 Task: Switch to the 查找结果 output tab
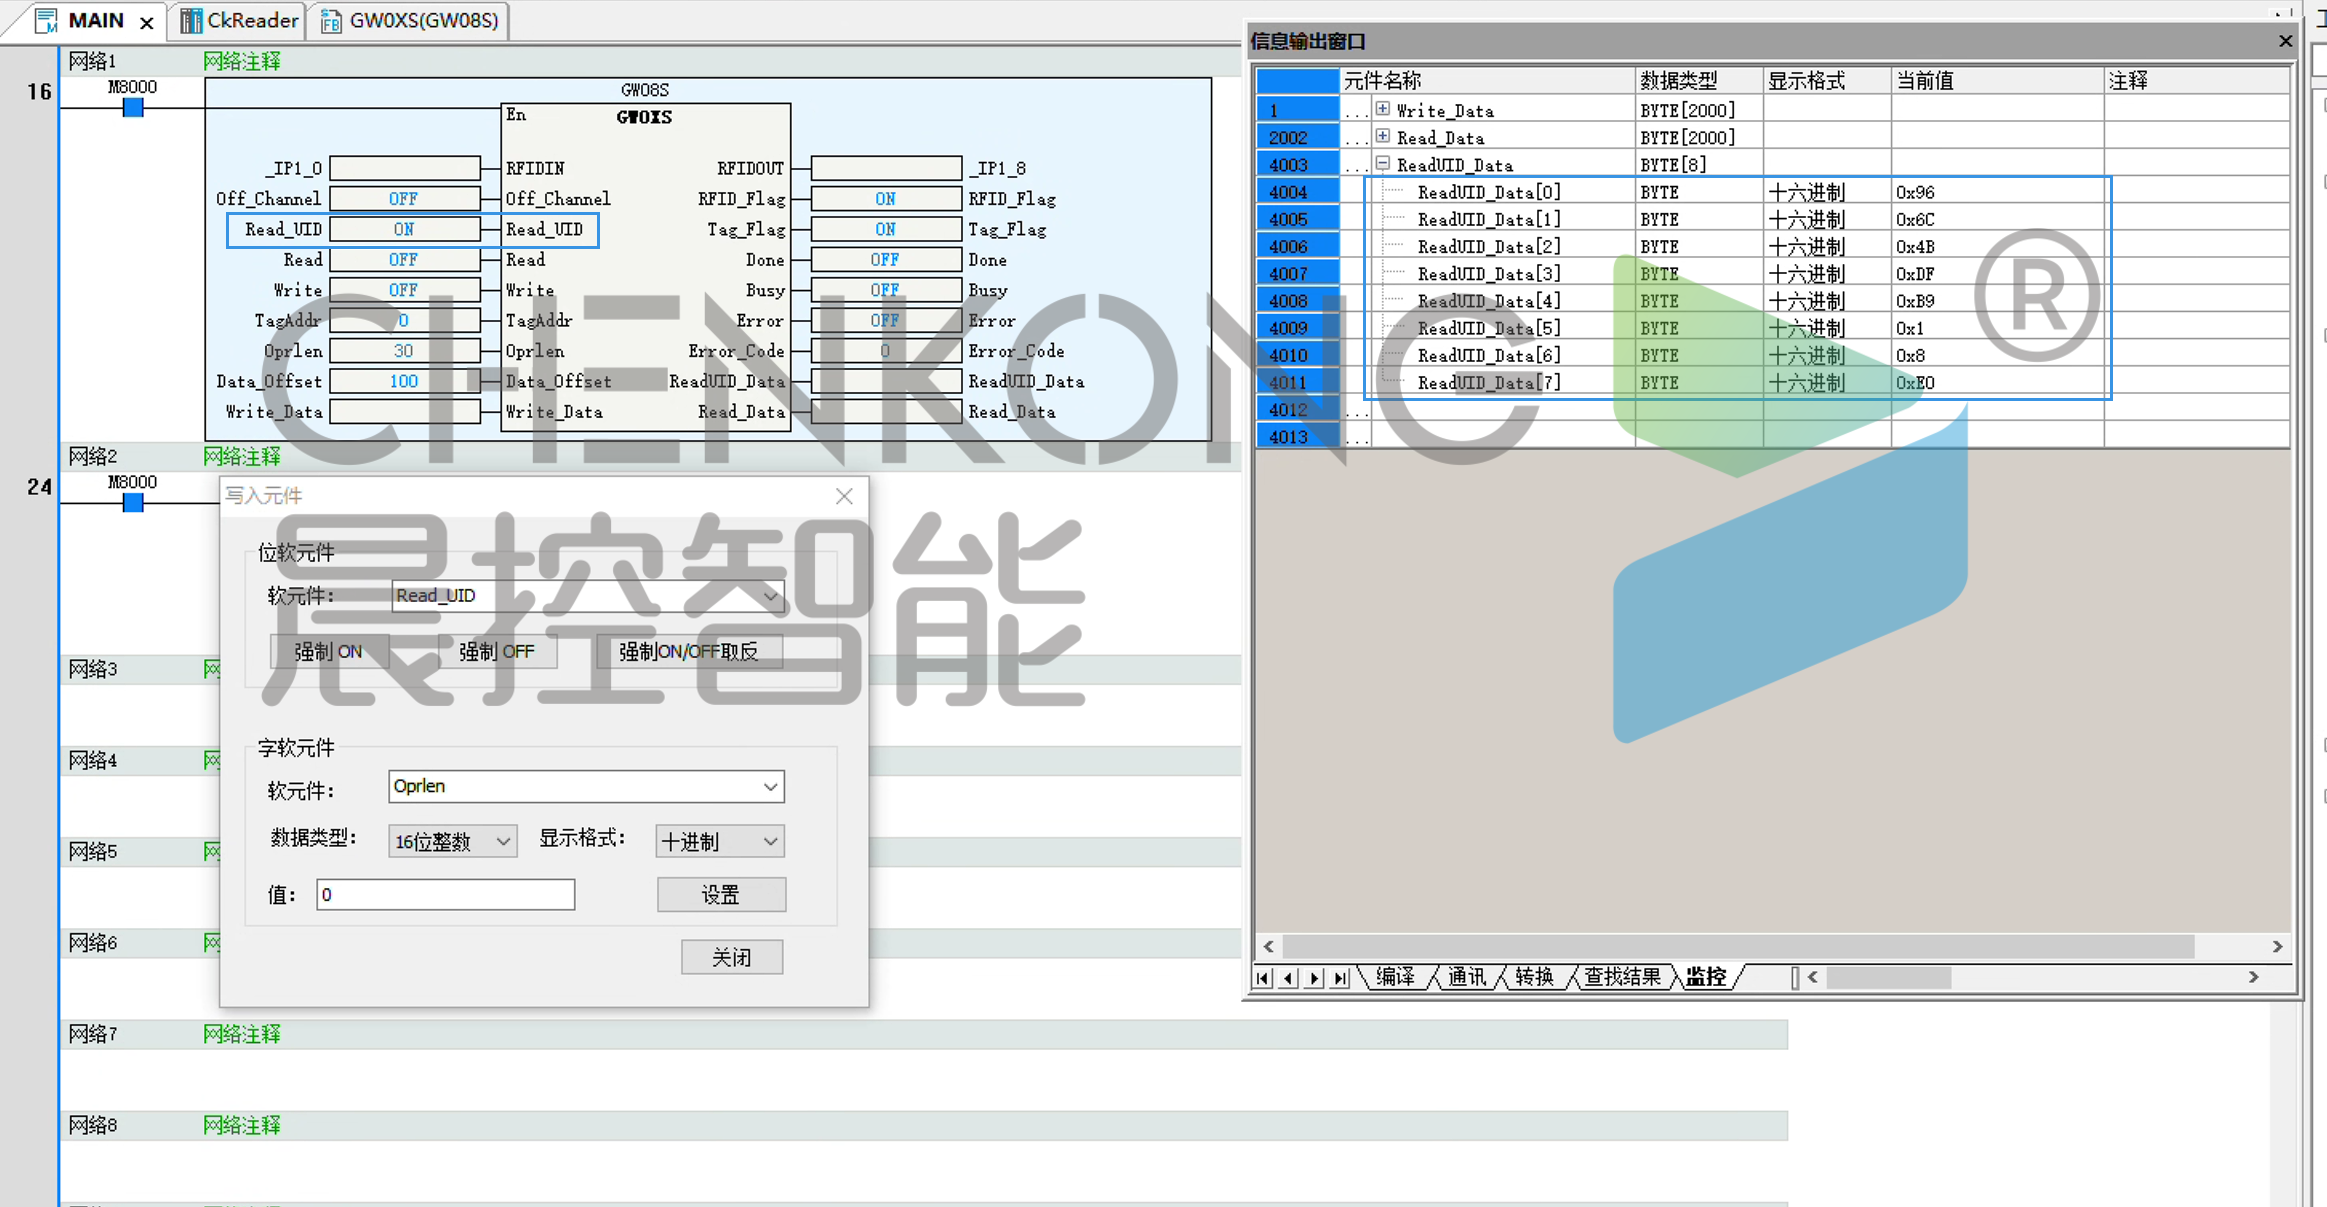pyautogui.click(x=1621, y=977)
